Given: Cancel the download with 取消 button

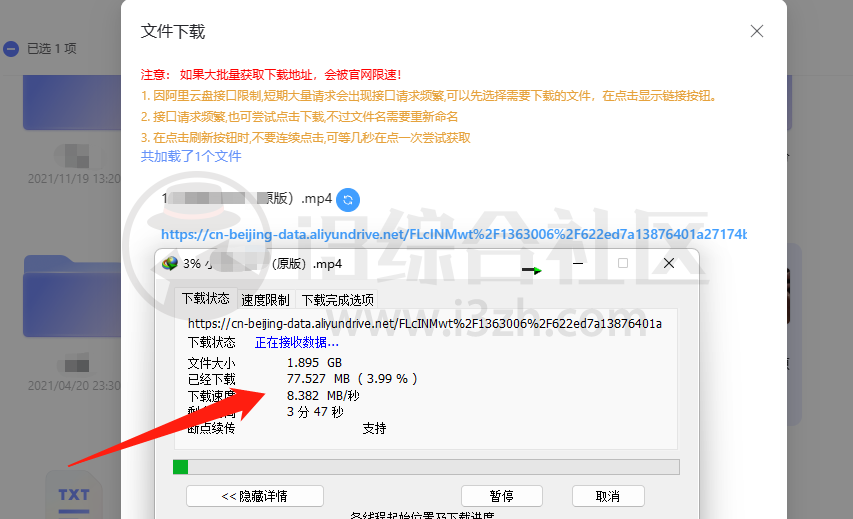Looking at the screenshot, I should coord(608,496).
